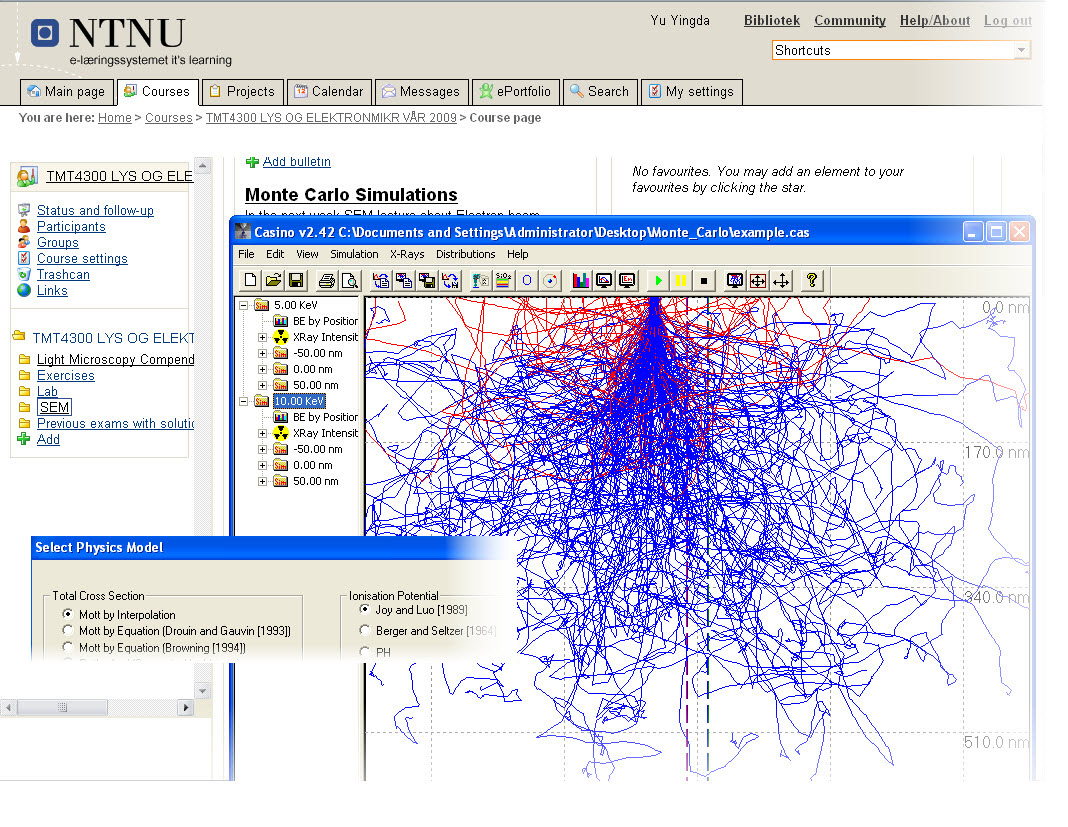The width and height of the screenshot is (1068, 827).
Task: Open the Shortcuts dropdown
Action: (1020, 50)
